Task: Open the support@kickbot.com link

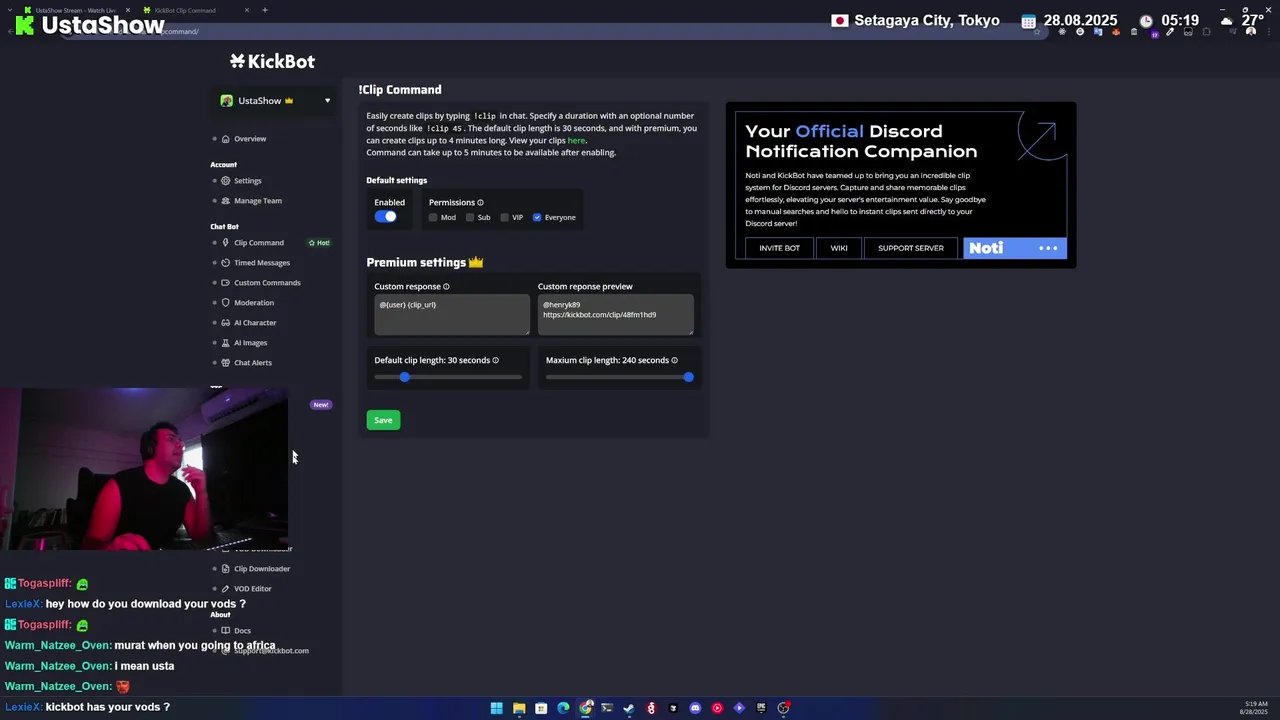Action: click(x=271, y=651)
